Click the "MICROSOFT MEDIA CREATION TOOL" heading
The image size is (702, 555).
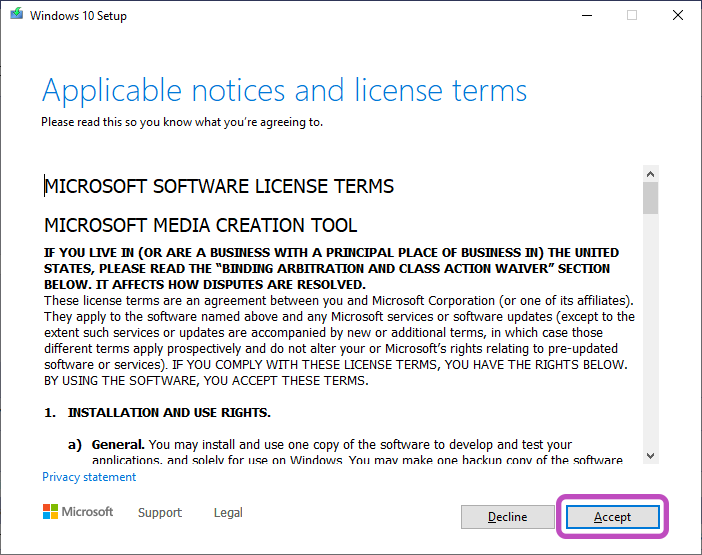[201, 225]
